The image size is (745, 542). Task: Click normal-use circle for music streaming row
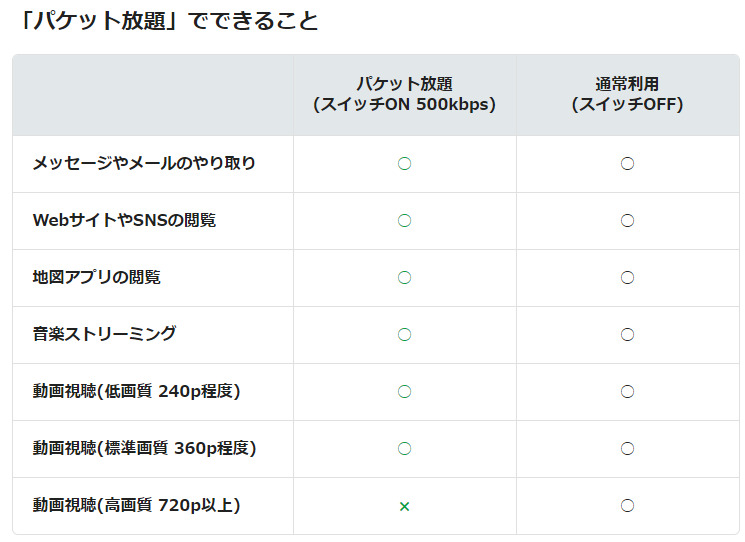627,334
